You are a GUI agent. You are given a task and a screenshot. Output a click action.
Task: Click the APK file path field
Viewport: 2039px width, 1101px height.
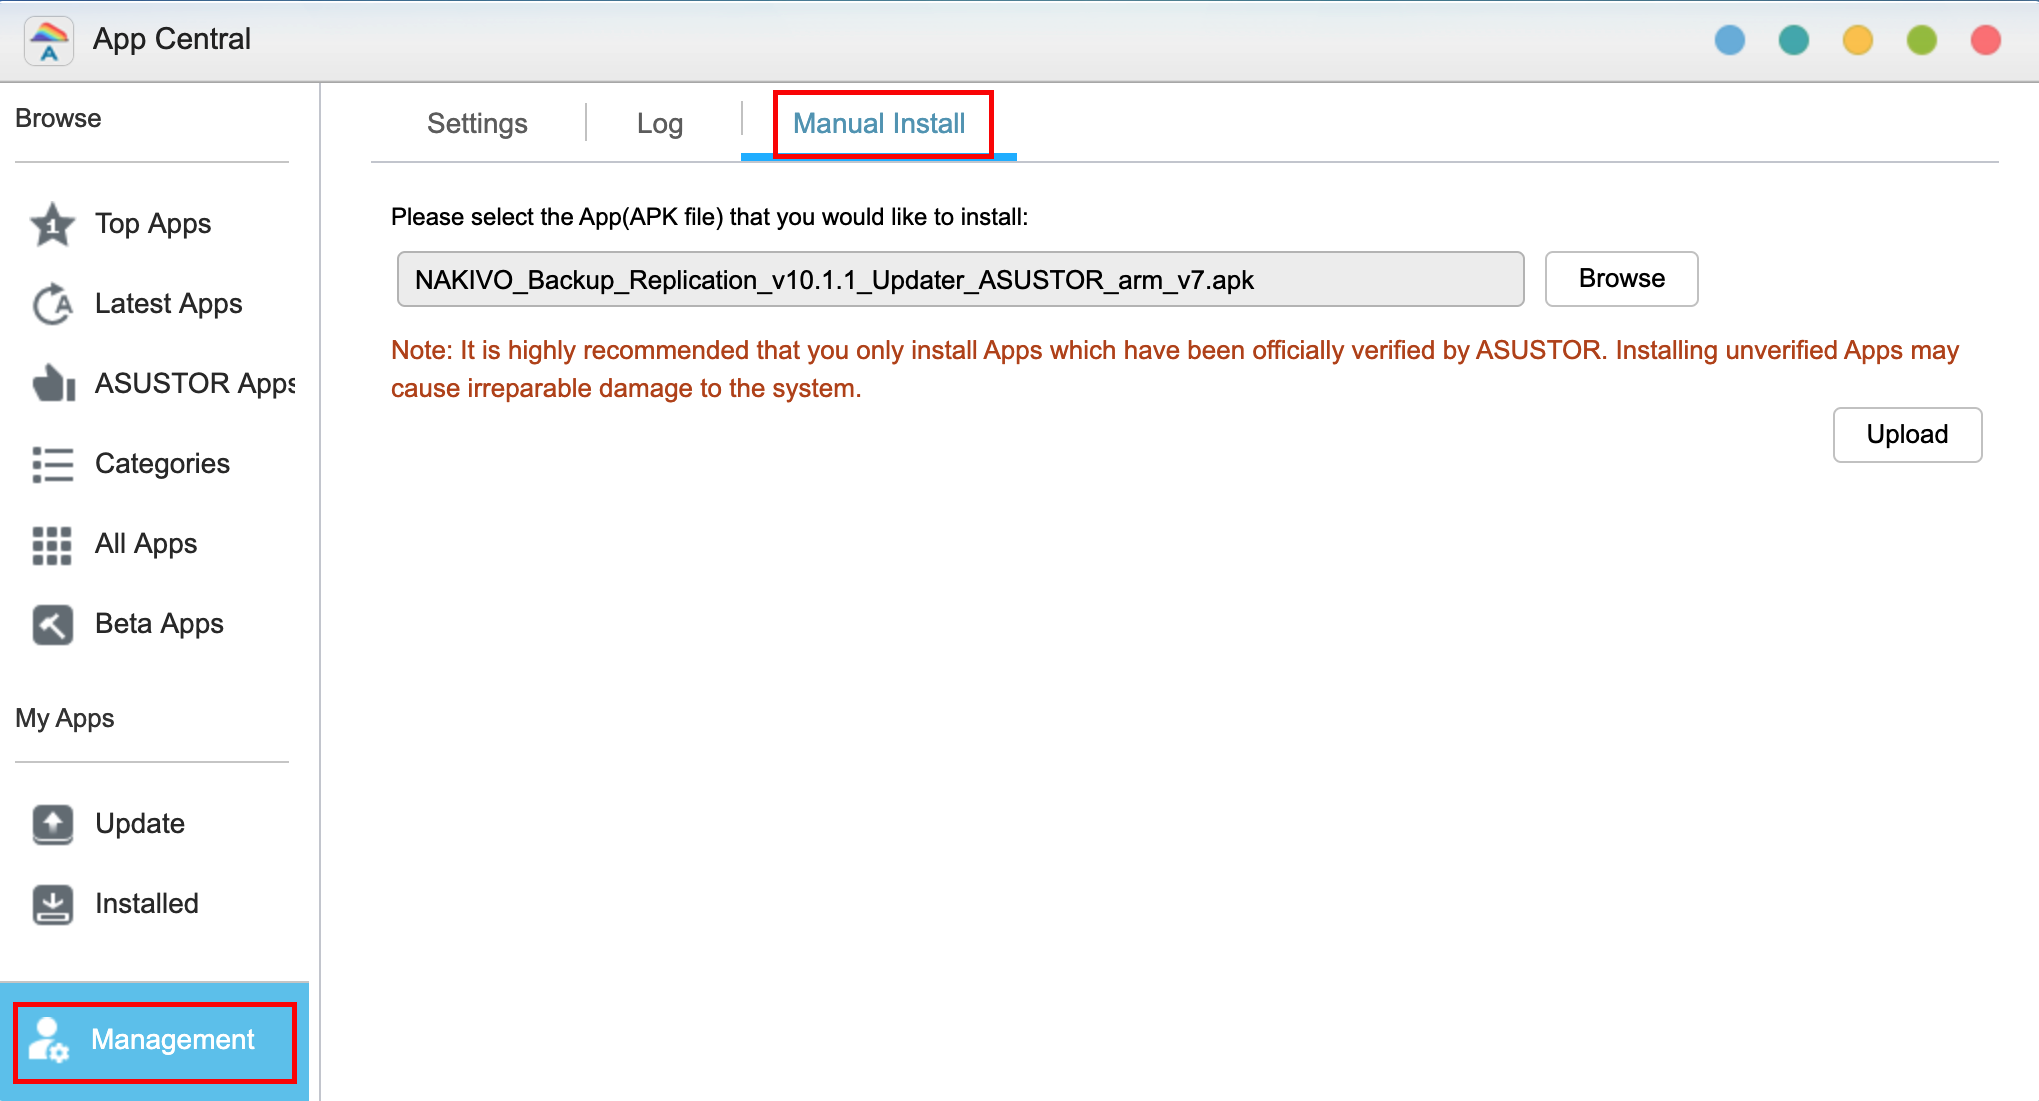960,279
